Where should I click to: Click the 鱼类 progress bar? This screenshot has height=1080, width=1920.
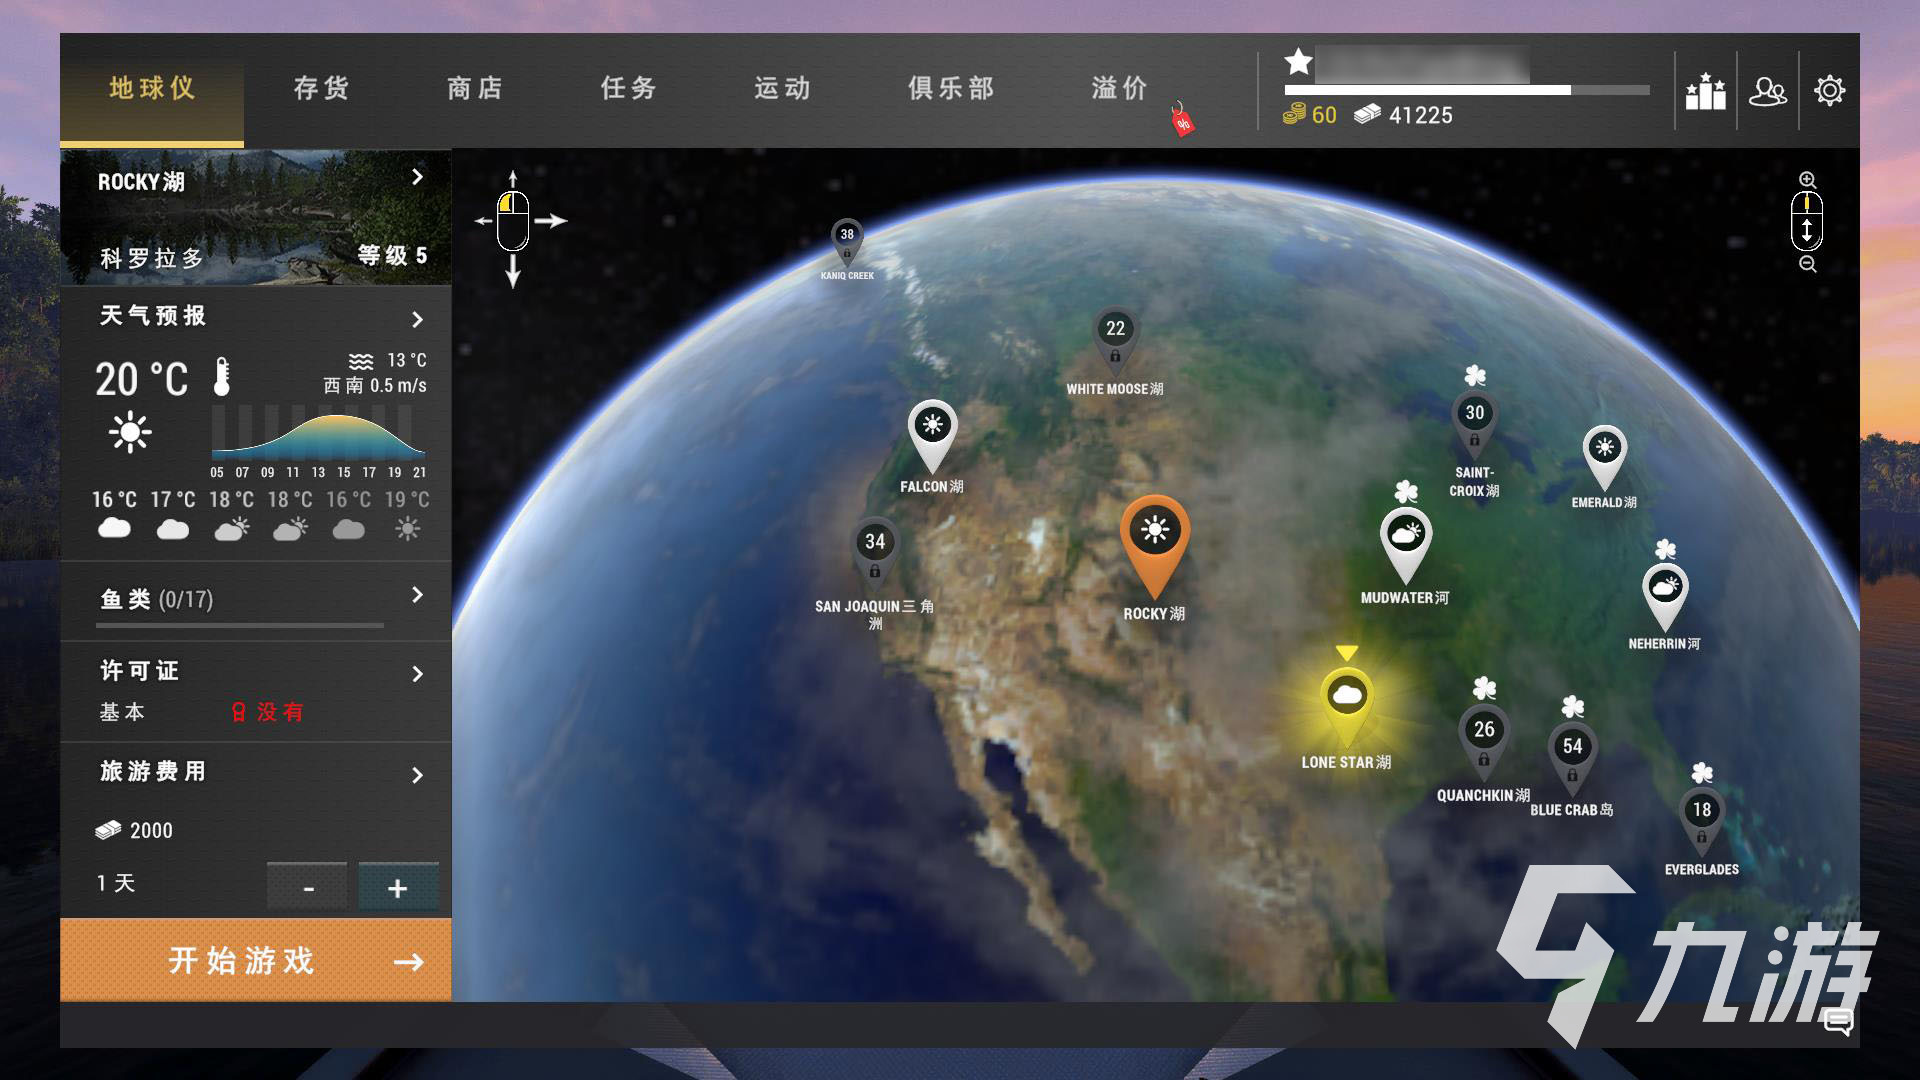point(240,625)
